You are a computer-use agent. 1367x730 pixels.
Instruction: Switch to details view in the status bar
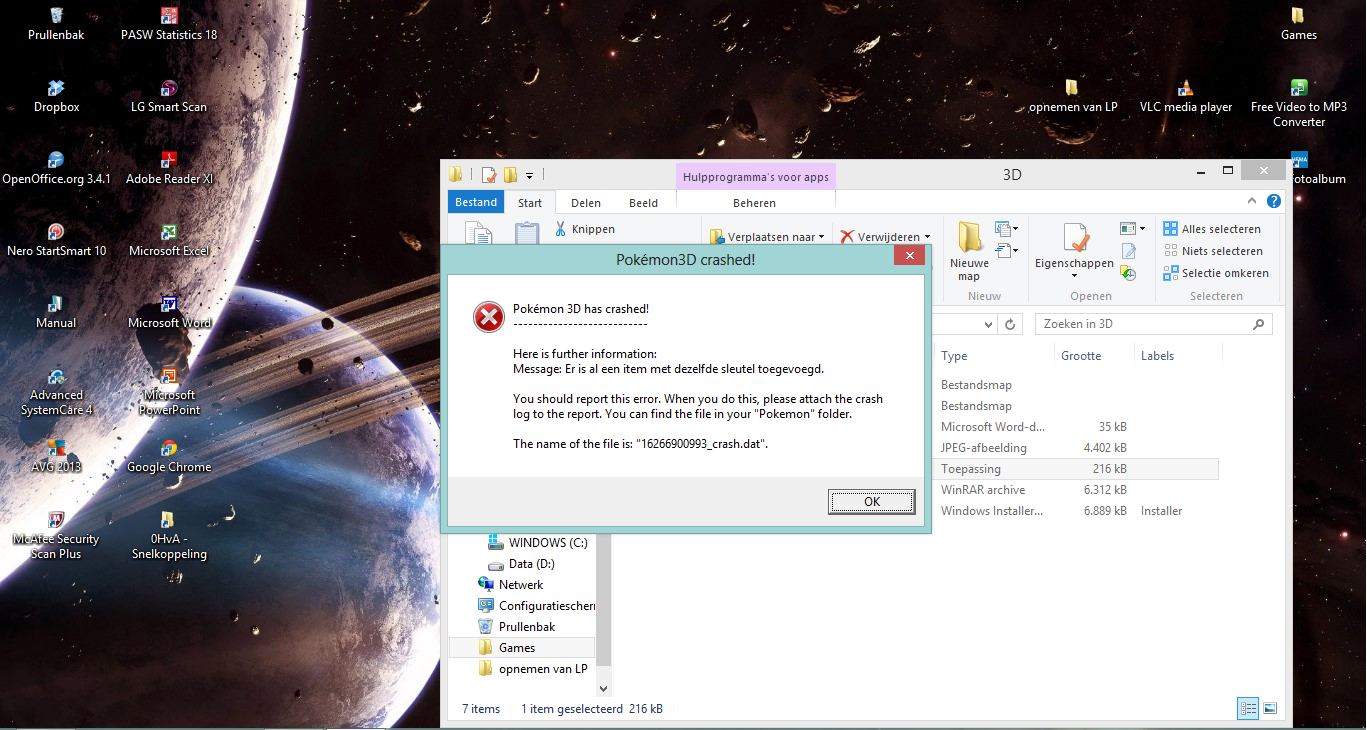pyautogui.click(x=1248, y=708)
